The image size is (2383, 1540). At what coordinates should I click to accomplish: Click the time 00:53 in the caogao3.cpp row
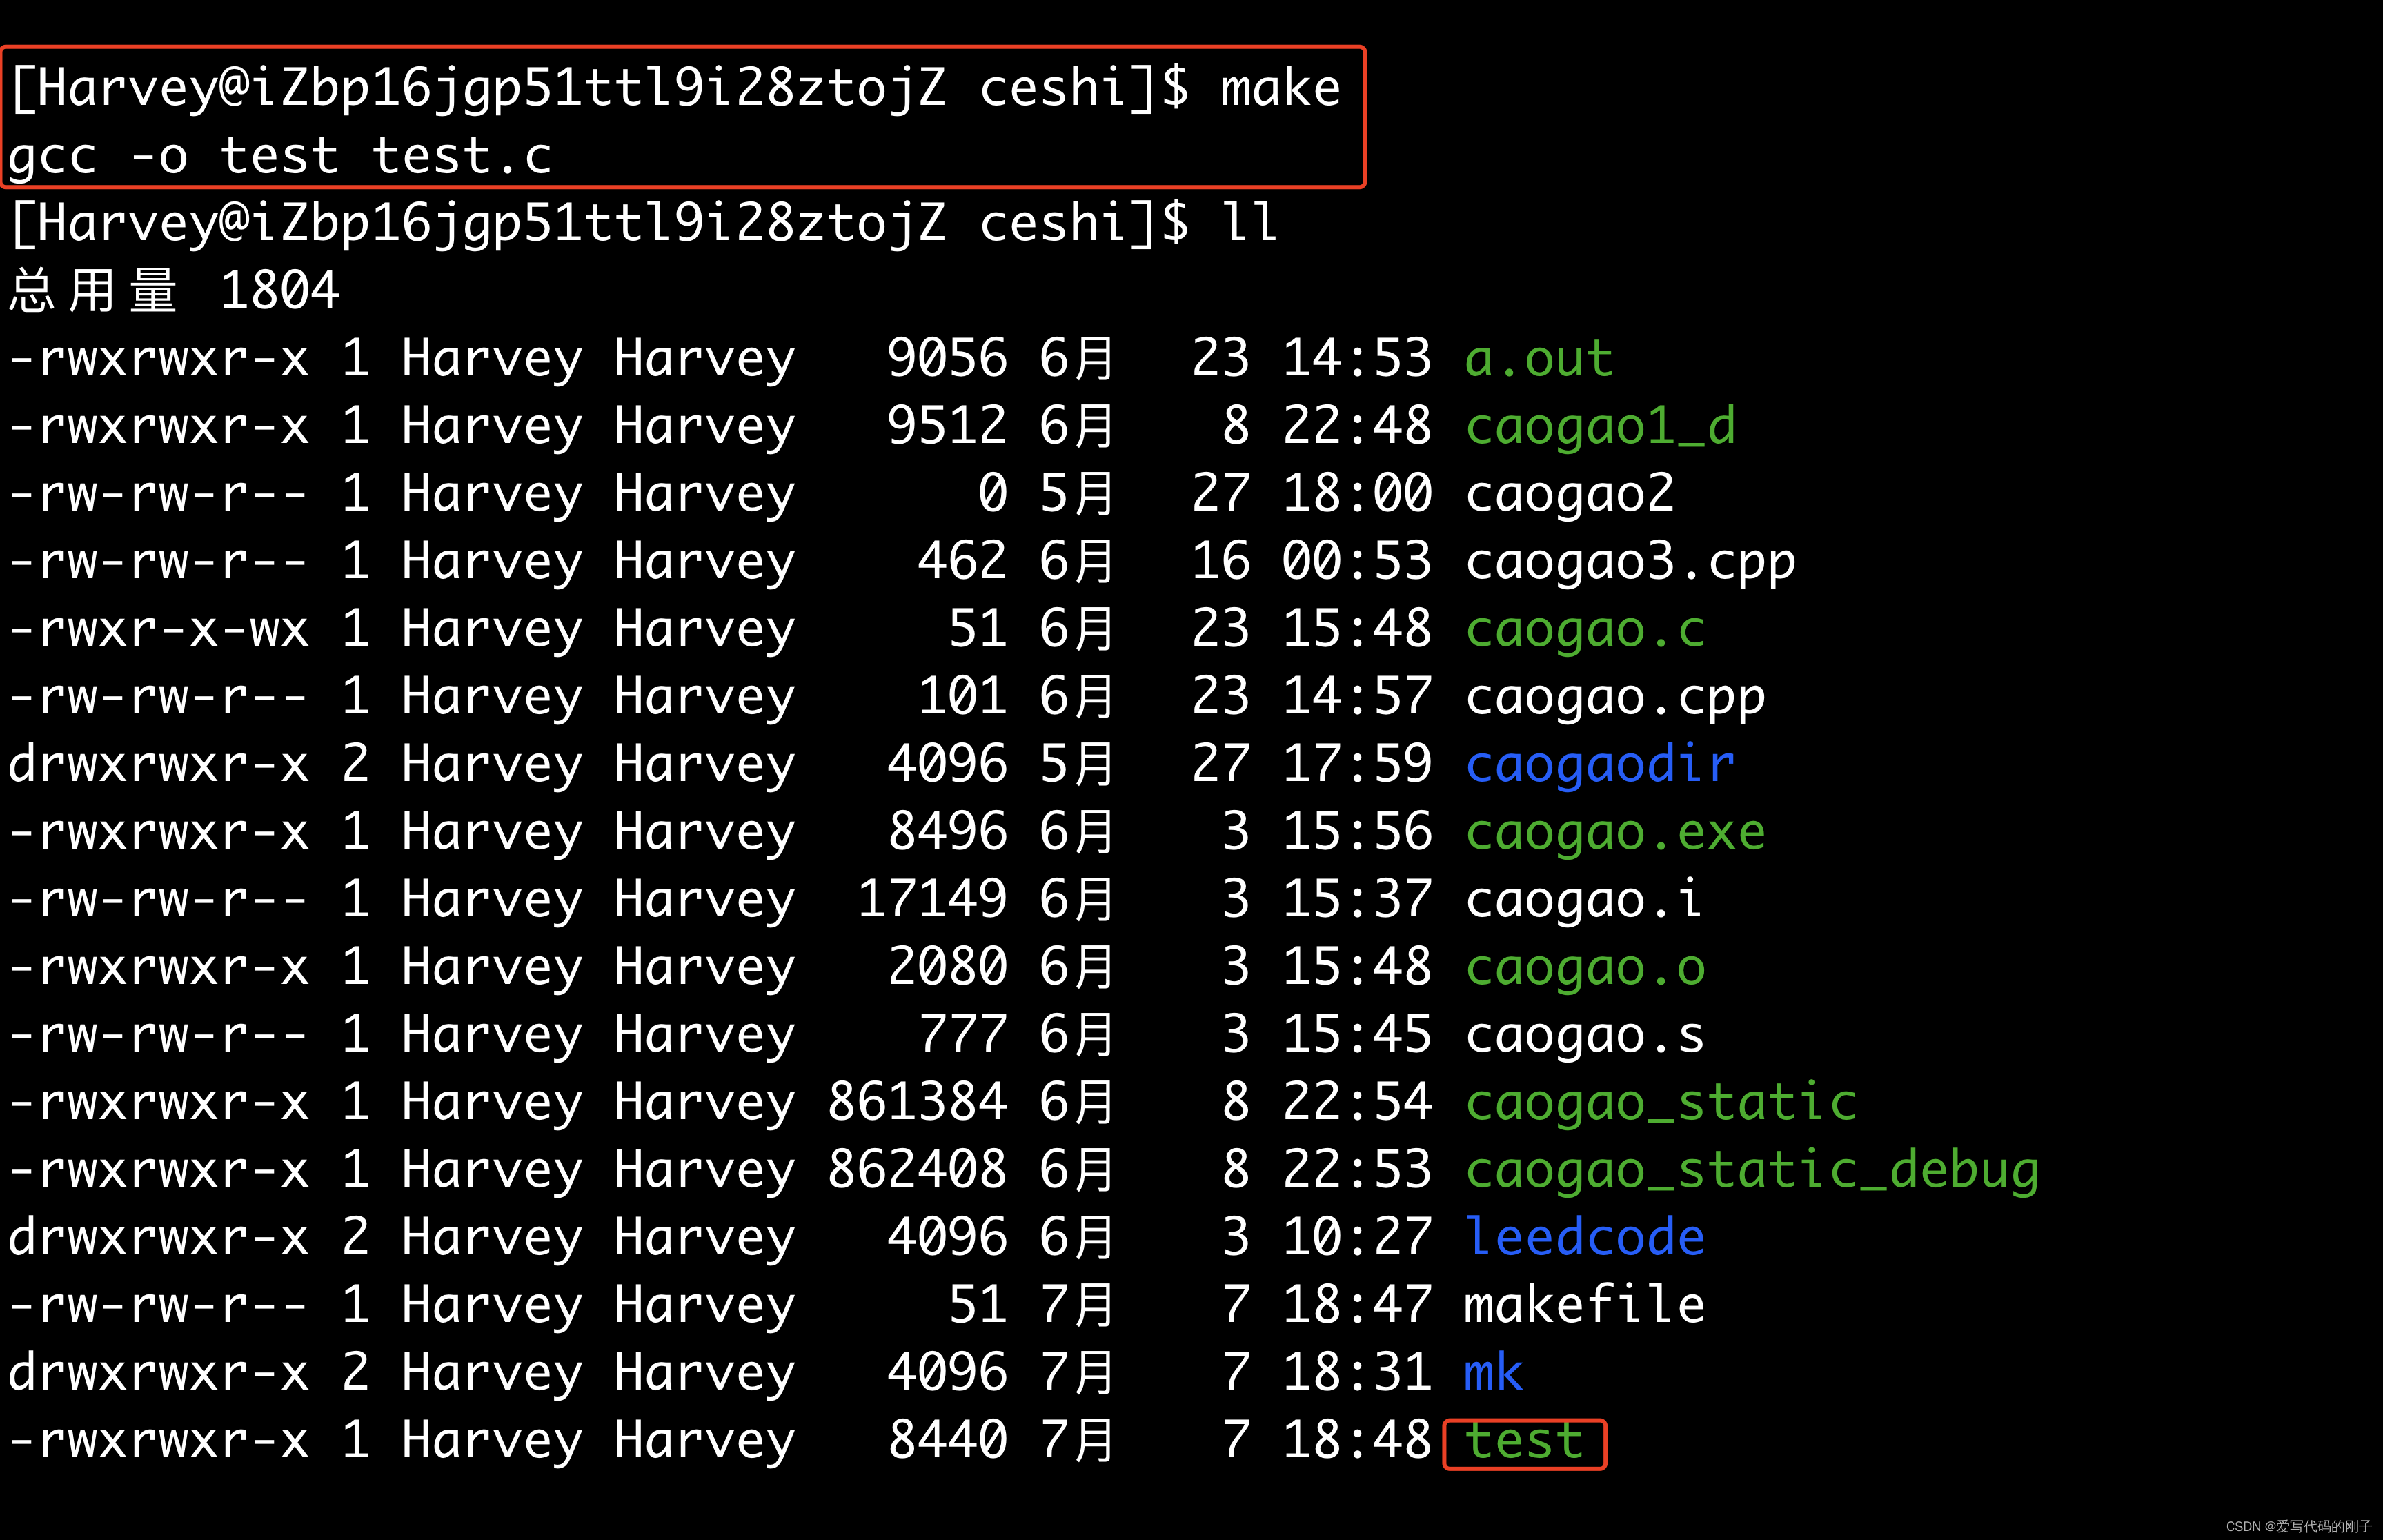coord(1357,562)
